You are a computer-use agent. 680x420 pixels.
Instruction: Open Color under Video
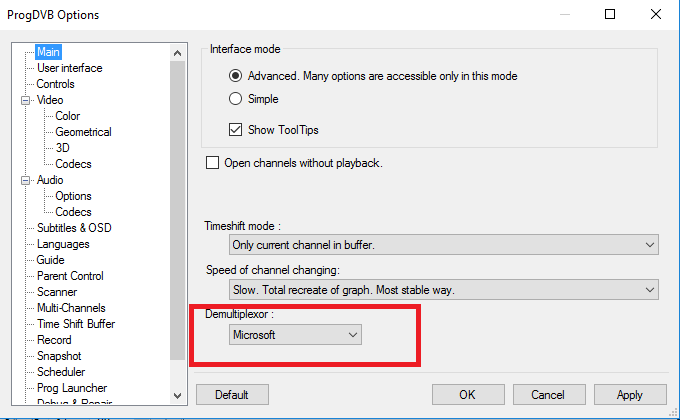click(68, 116)
